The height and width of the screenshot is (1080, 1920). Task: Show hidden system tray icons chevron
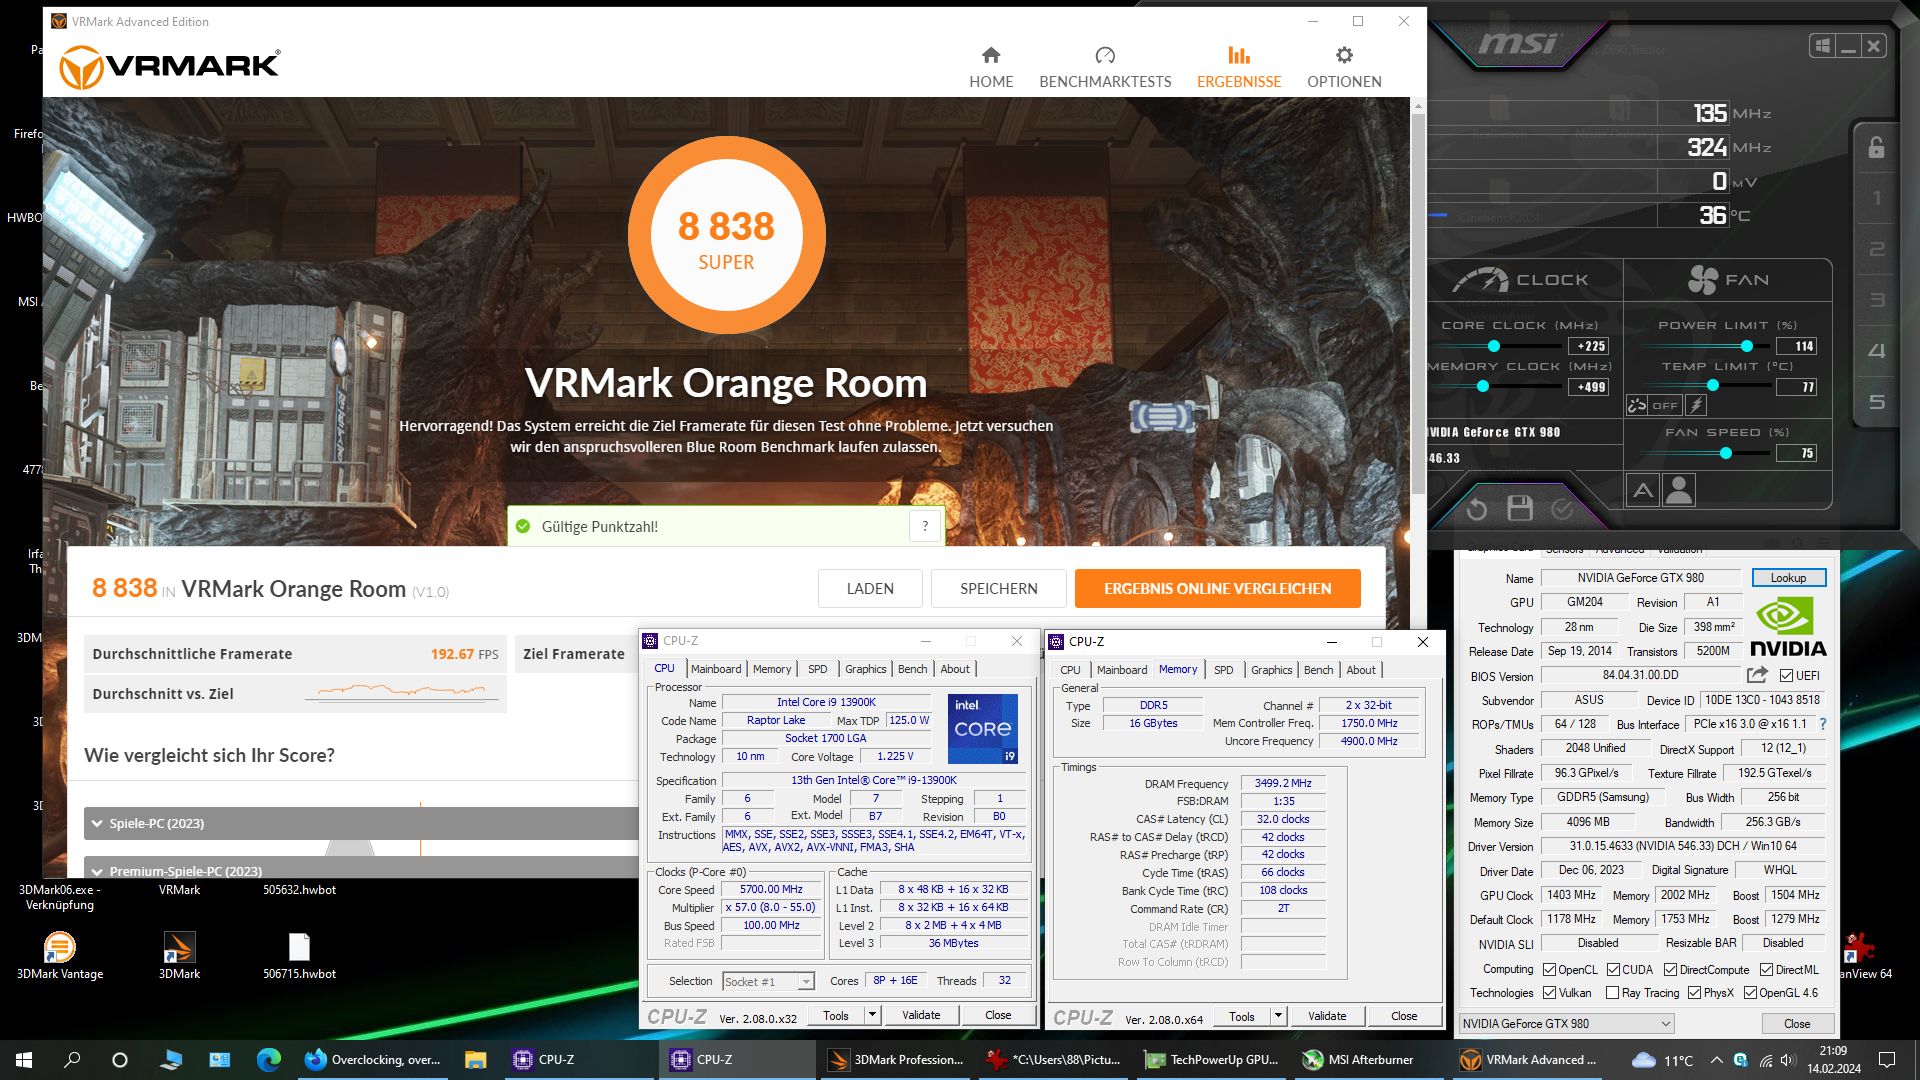coord(1716,1060)
